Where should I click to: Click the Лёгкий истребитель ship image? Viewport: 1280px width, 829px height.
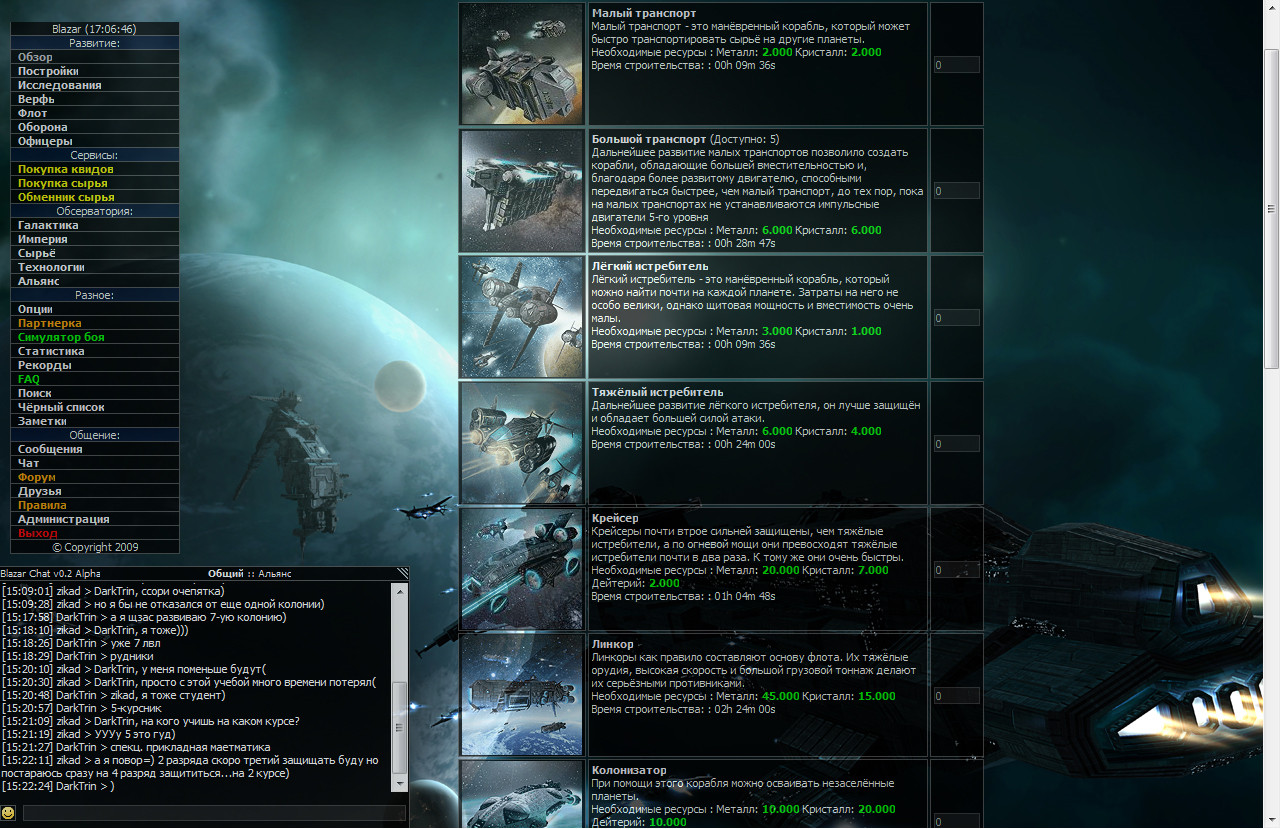[522, 317]
